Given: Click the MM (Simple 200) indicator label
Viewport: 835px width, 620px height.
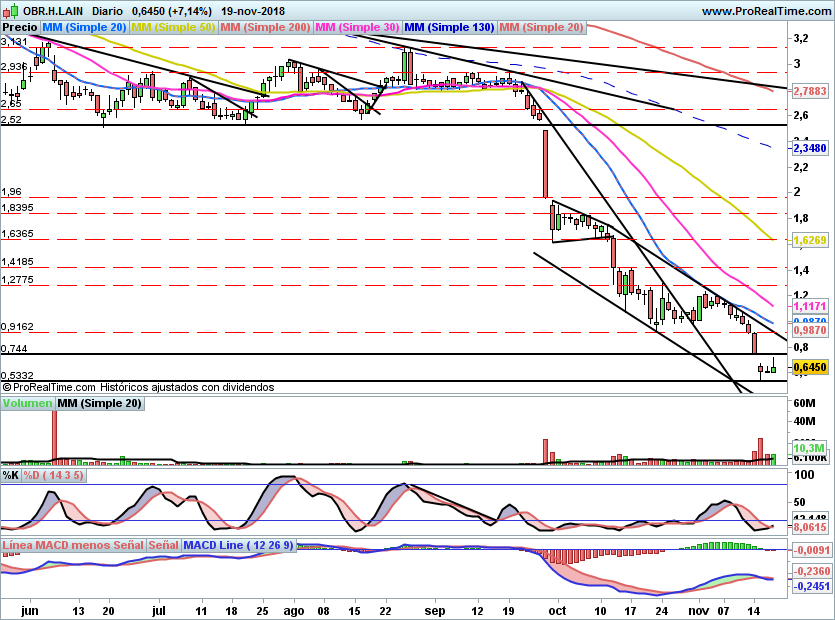Looking at the screenshot, I should pyautogui.click(x=265, y=27).
